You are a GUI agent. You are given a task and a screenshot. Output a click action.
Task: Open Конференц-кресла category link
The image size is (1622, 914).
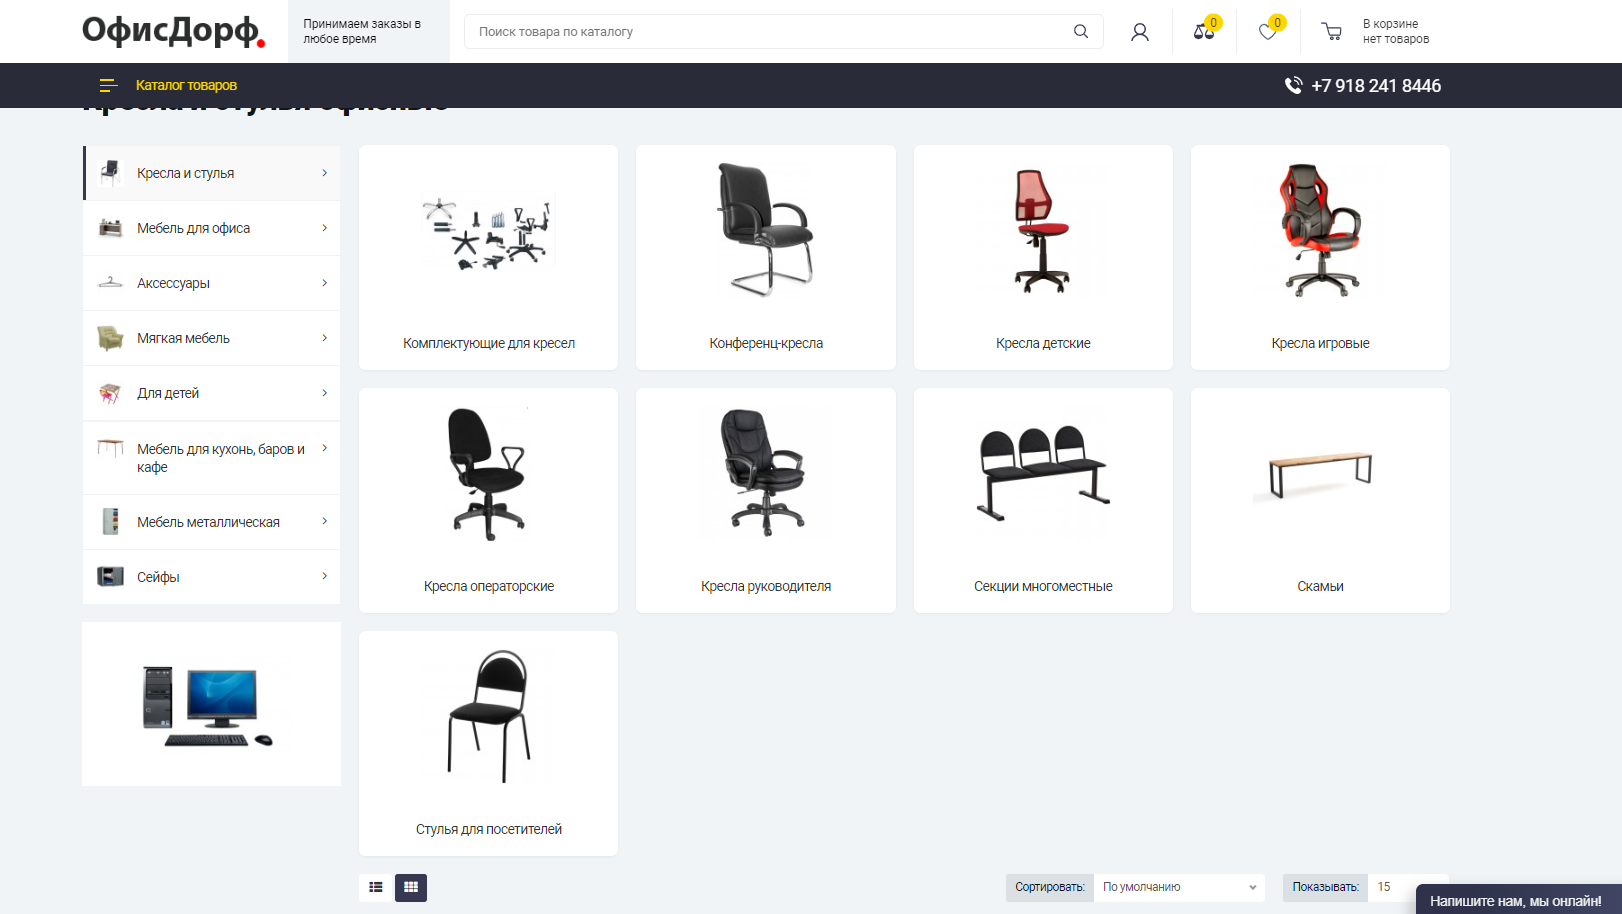coord(766,343)
